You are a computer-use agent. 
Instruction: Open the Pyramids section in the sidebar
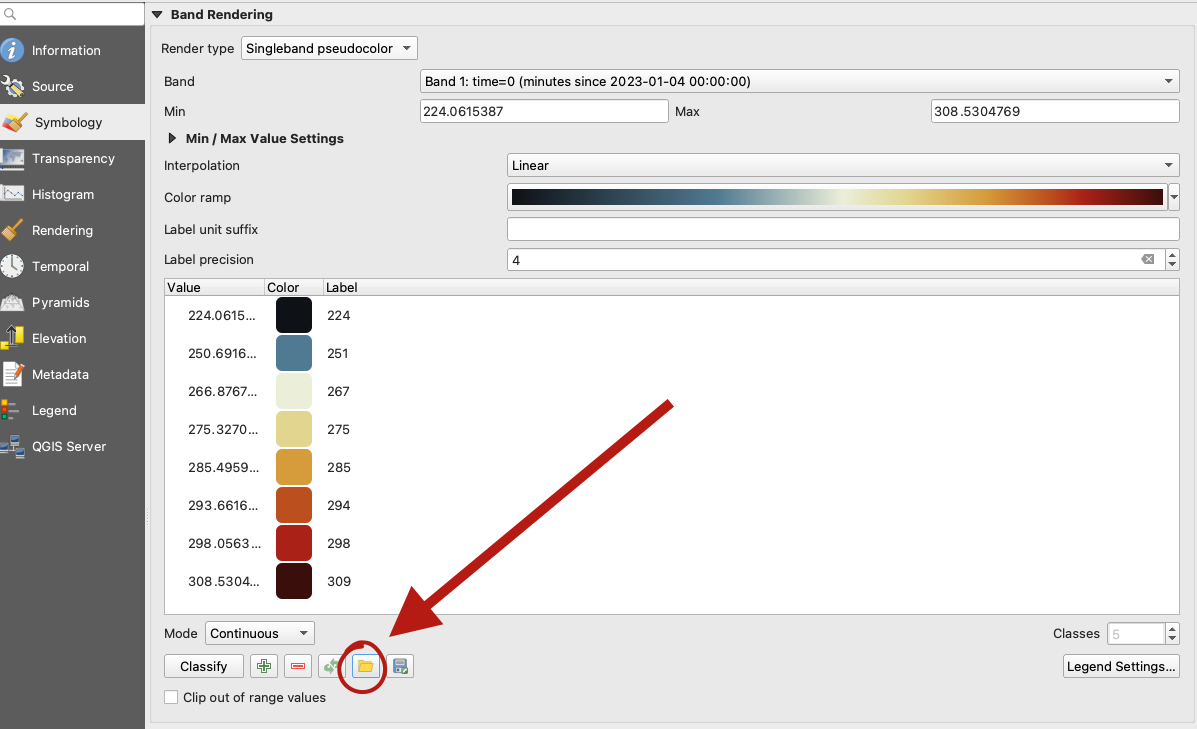60,303
